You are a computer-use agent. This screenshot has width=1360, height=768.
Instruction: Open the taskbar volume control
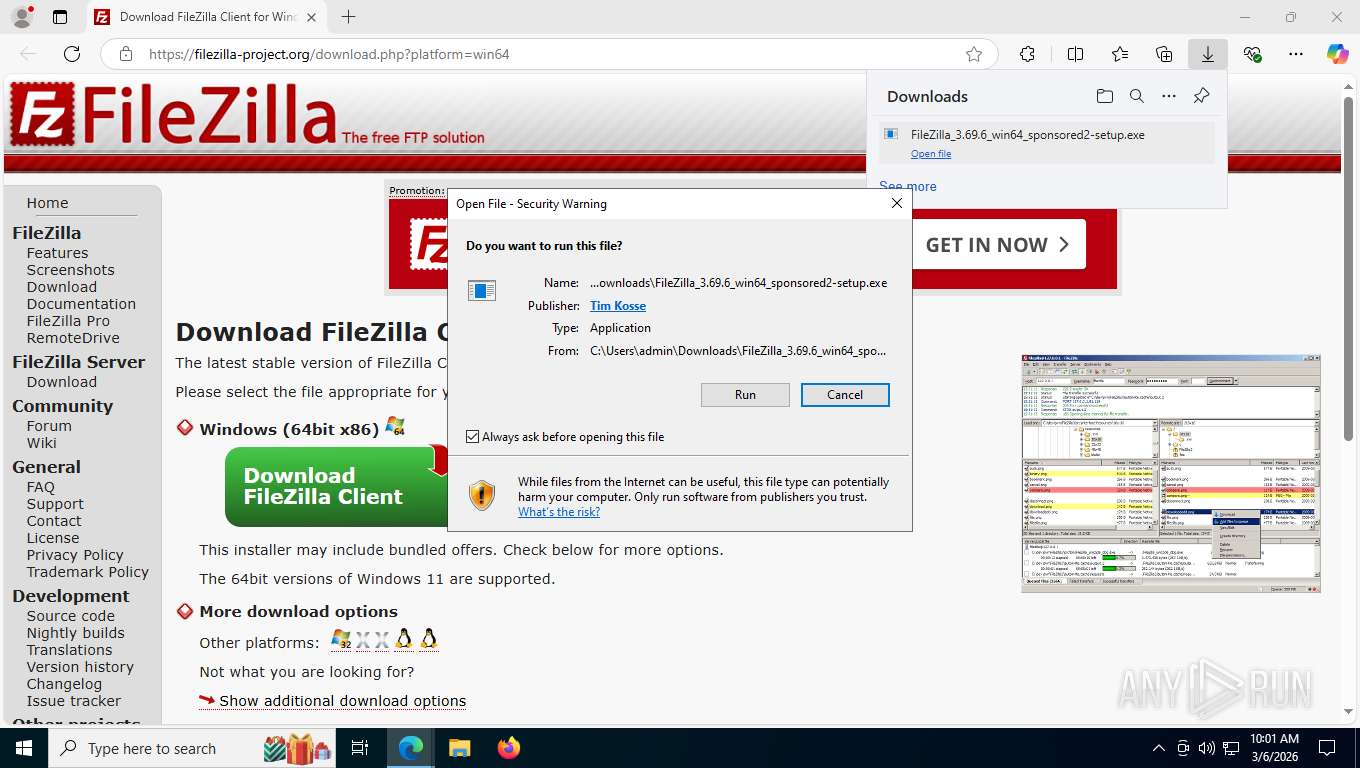tap(1207, 748)
